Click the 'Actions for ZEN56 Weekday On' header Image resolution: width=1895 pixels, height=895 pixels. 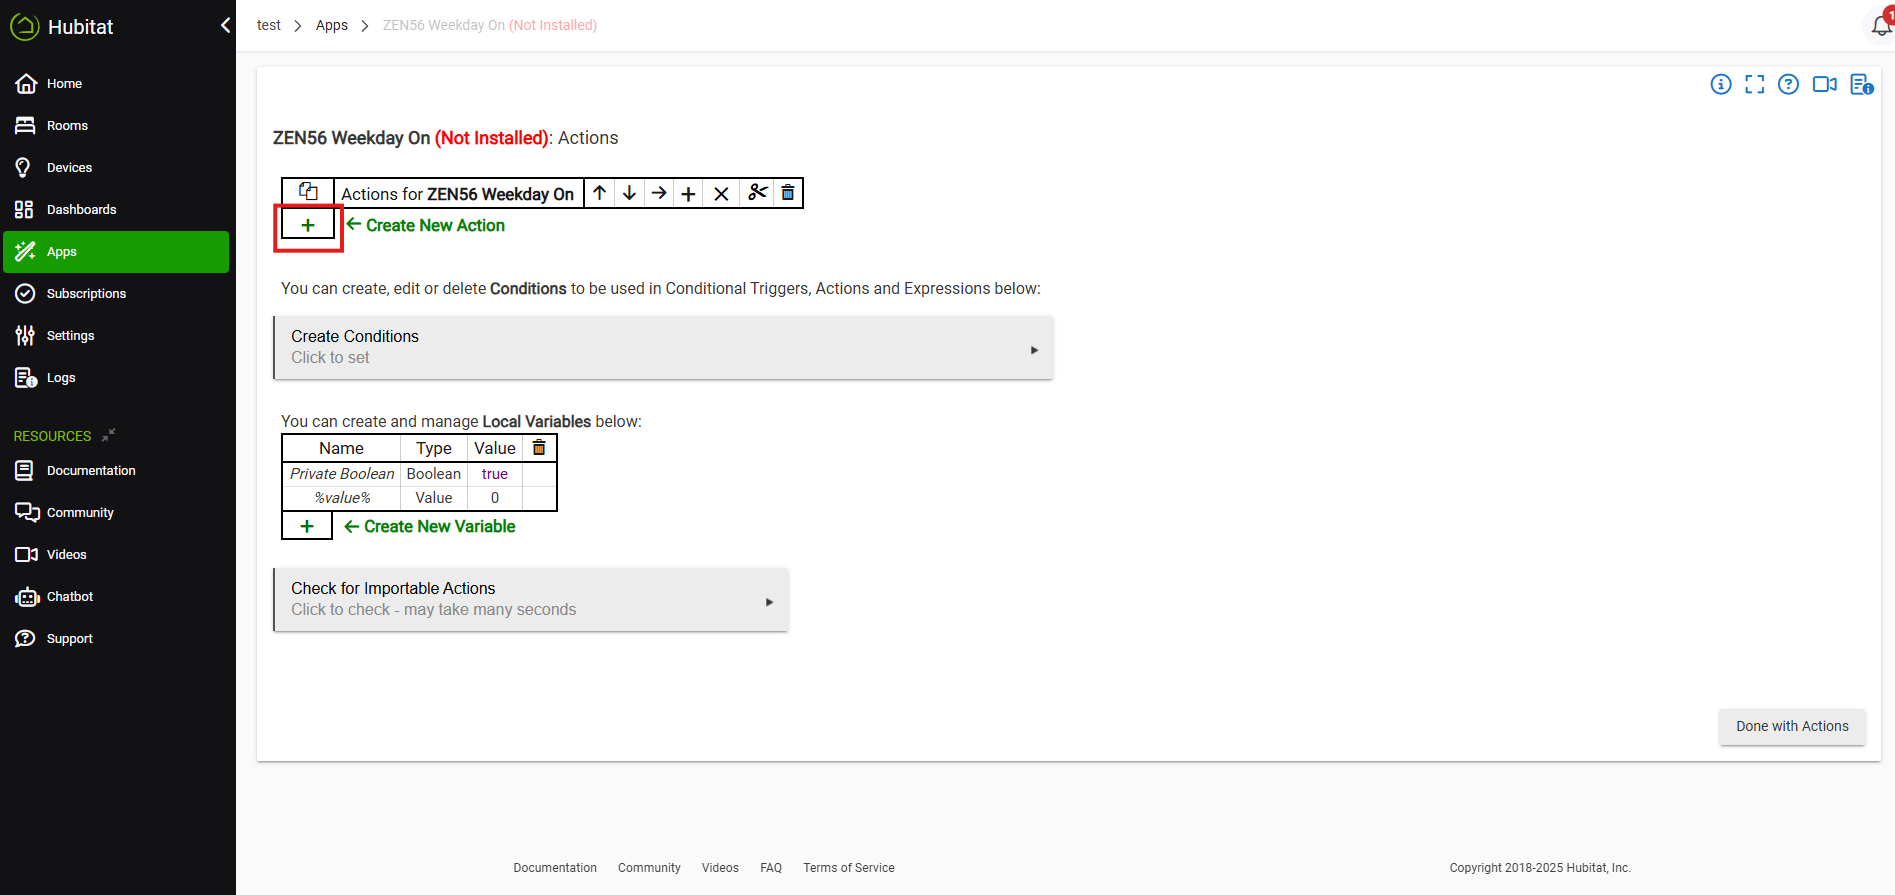click(458, 194)
